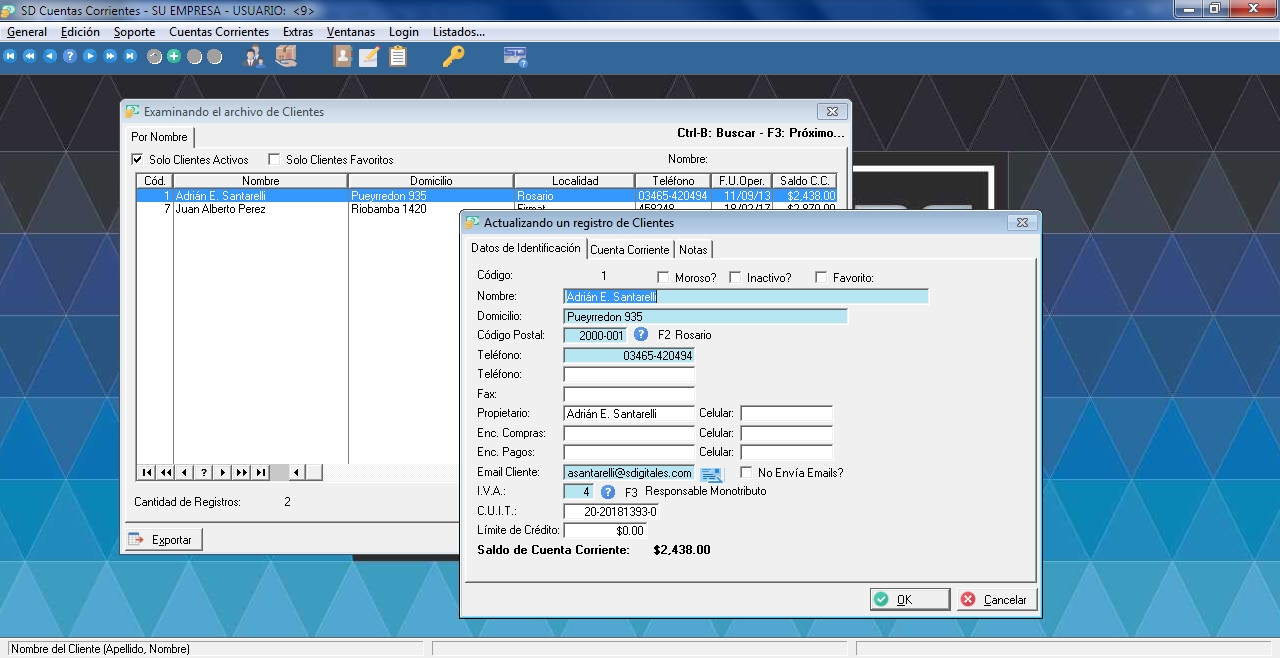Click the green plus add-record icon
Viewport: 1280px width, 658px height.
(x=174, y=57)
